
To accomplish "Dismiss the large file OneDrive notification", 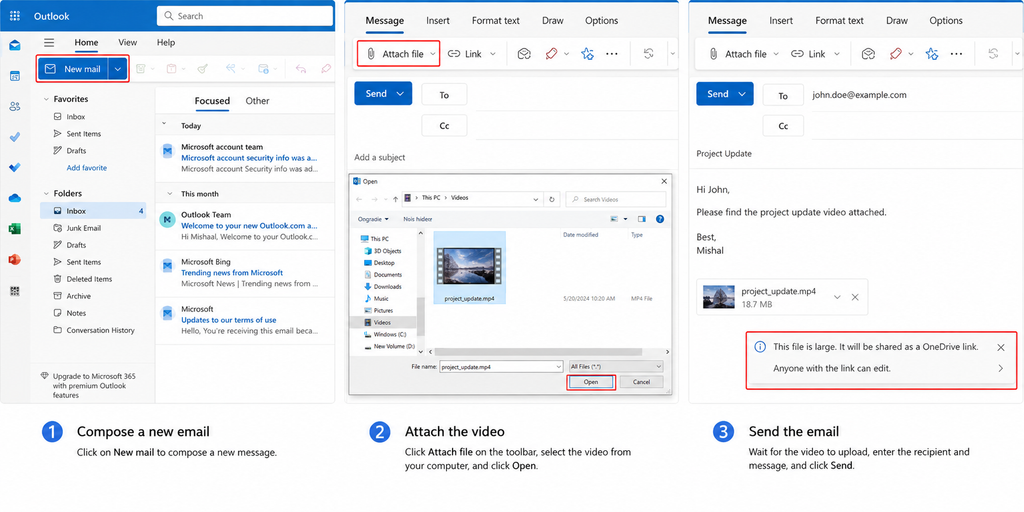I will coord(1001,347).
